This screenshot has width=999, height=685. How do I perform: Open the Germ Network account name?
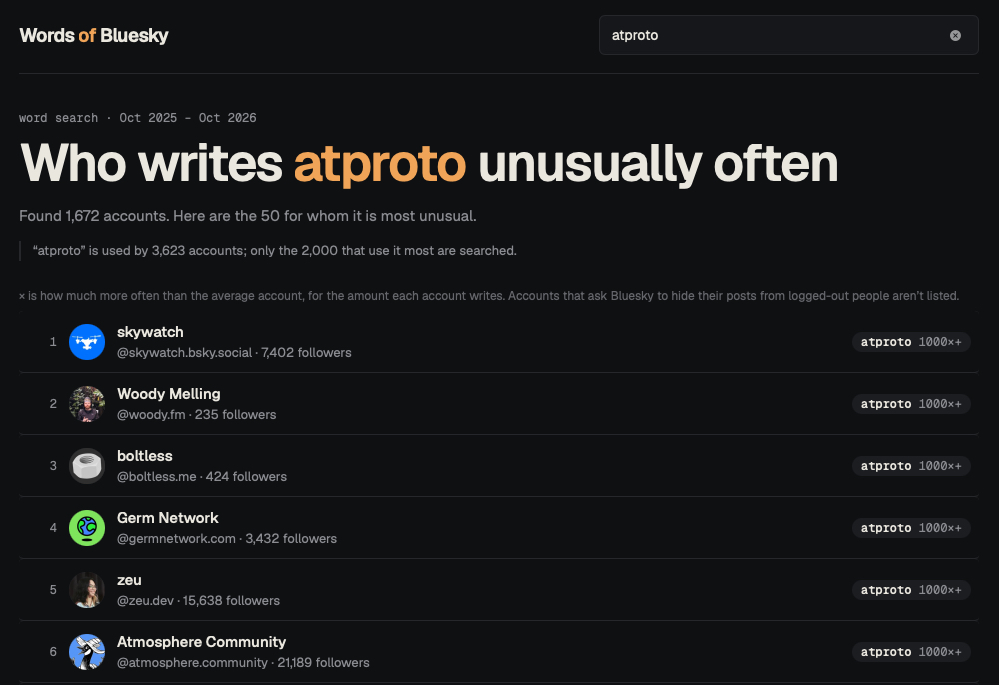pos(168,518)
